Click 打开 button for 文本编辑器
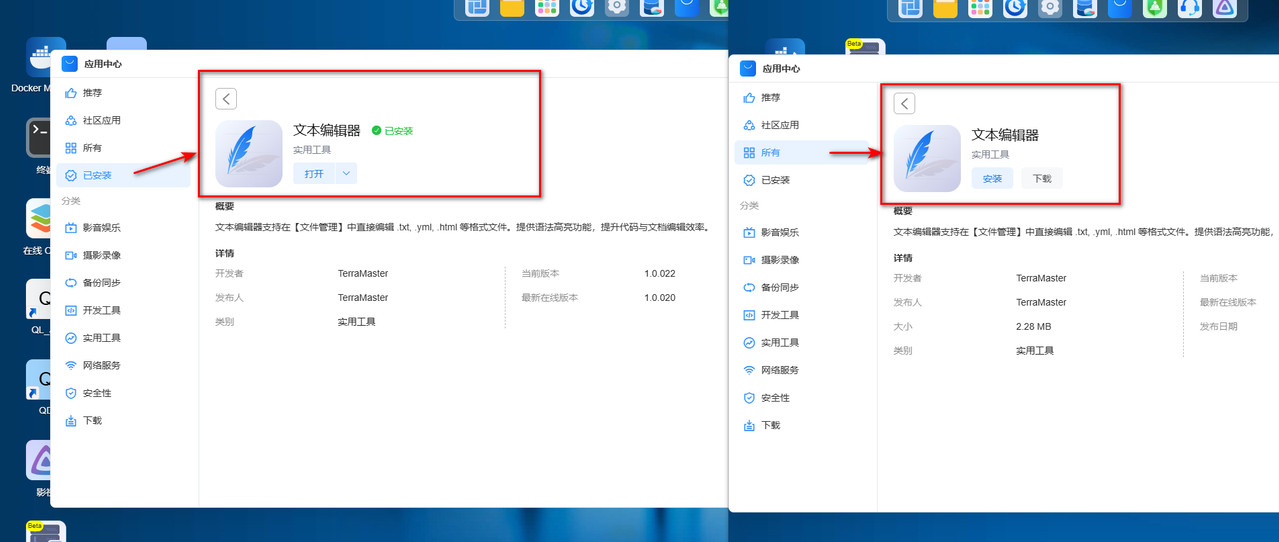The width and height of the screenshot is (1279, 542). click(314, 173)
